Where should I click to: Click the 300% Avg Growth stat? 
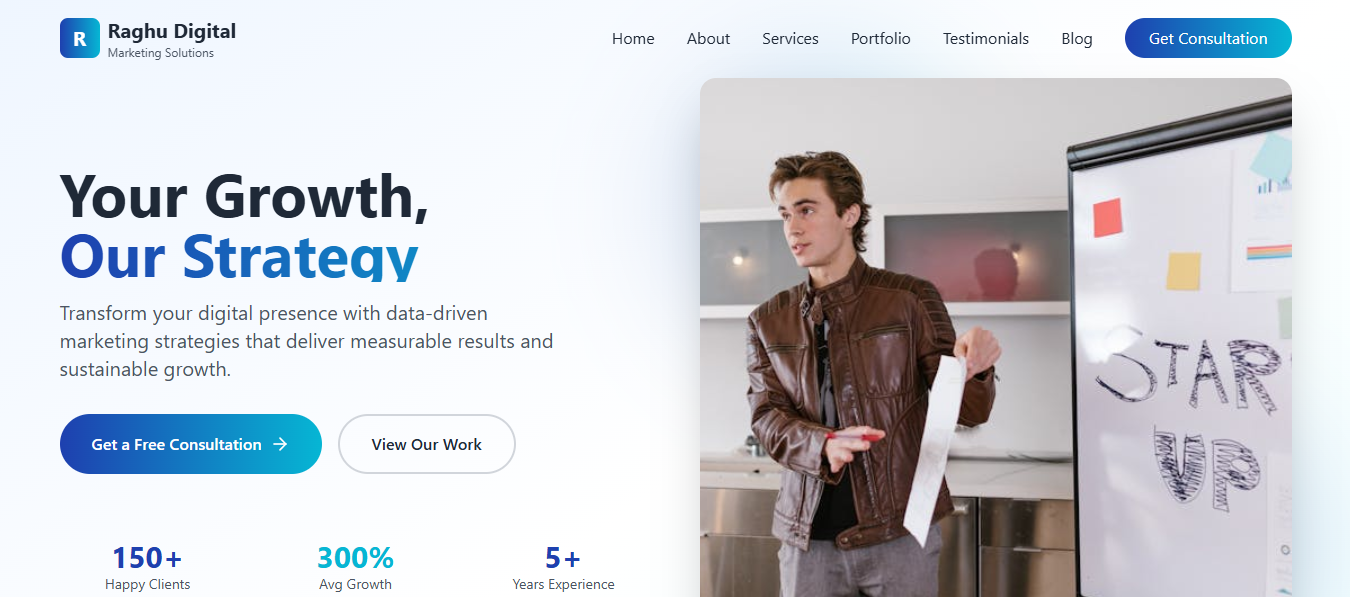tap(355, 567)
